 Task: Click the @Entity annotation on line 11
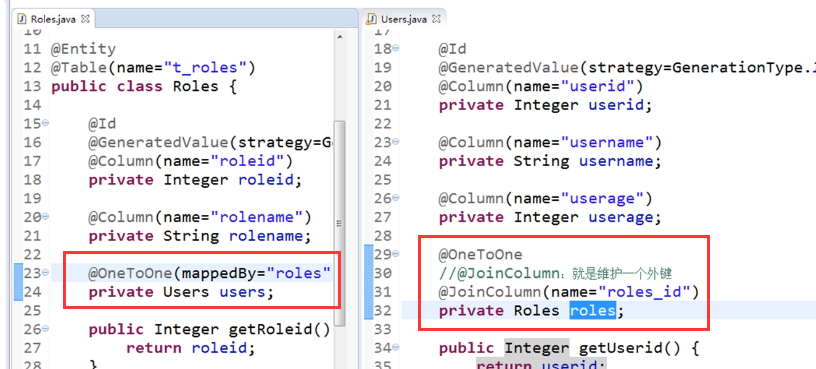tap(83, 49)
